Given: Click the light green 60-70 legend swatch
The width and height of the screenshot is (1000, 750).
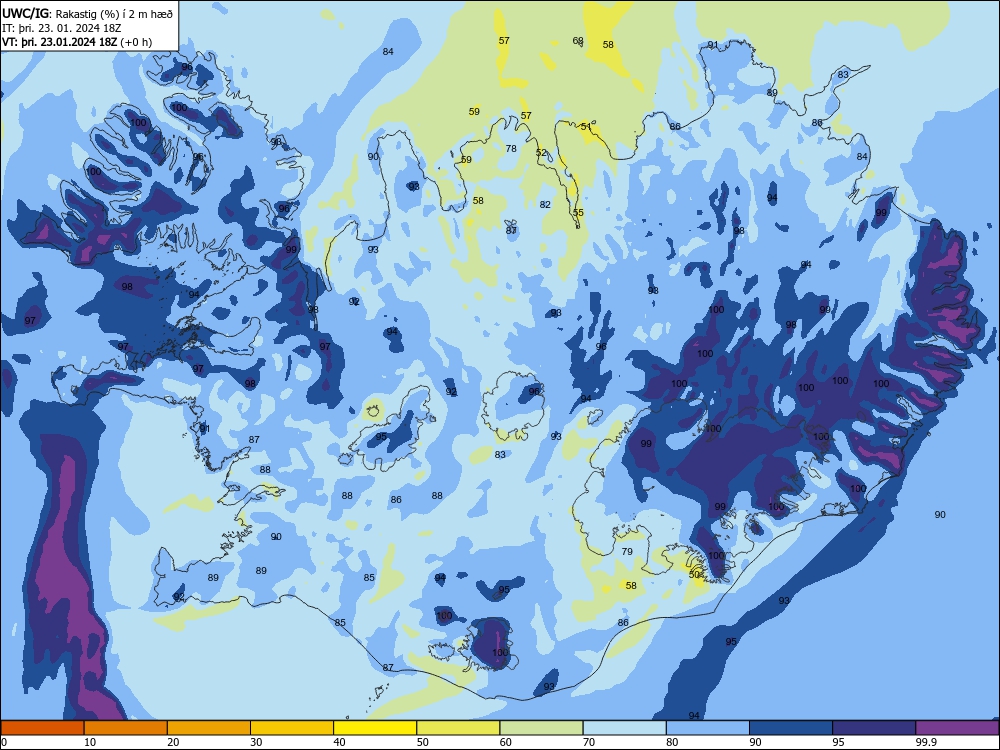Looking at the screenshot, I should point(541,728).
